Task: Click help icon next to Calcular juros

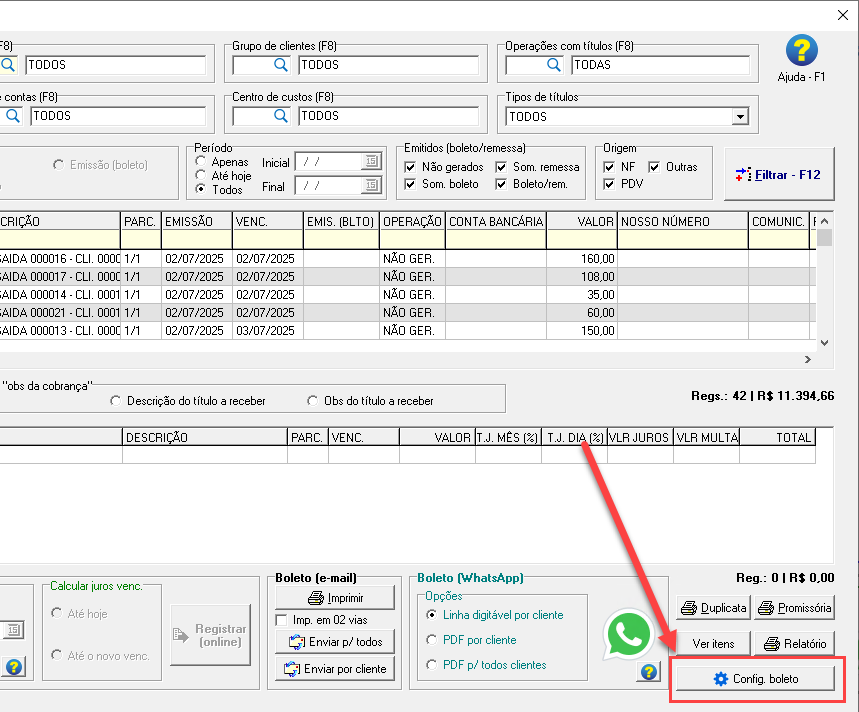Action: tap(14, 667)
